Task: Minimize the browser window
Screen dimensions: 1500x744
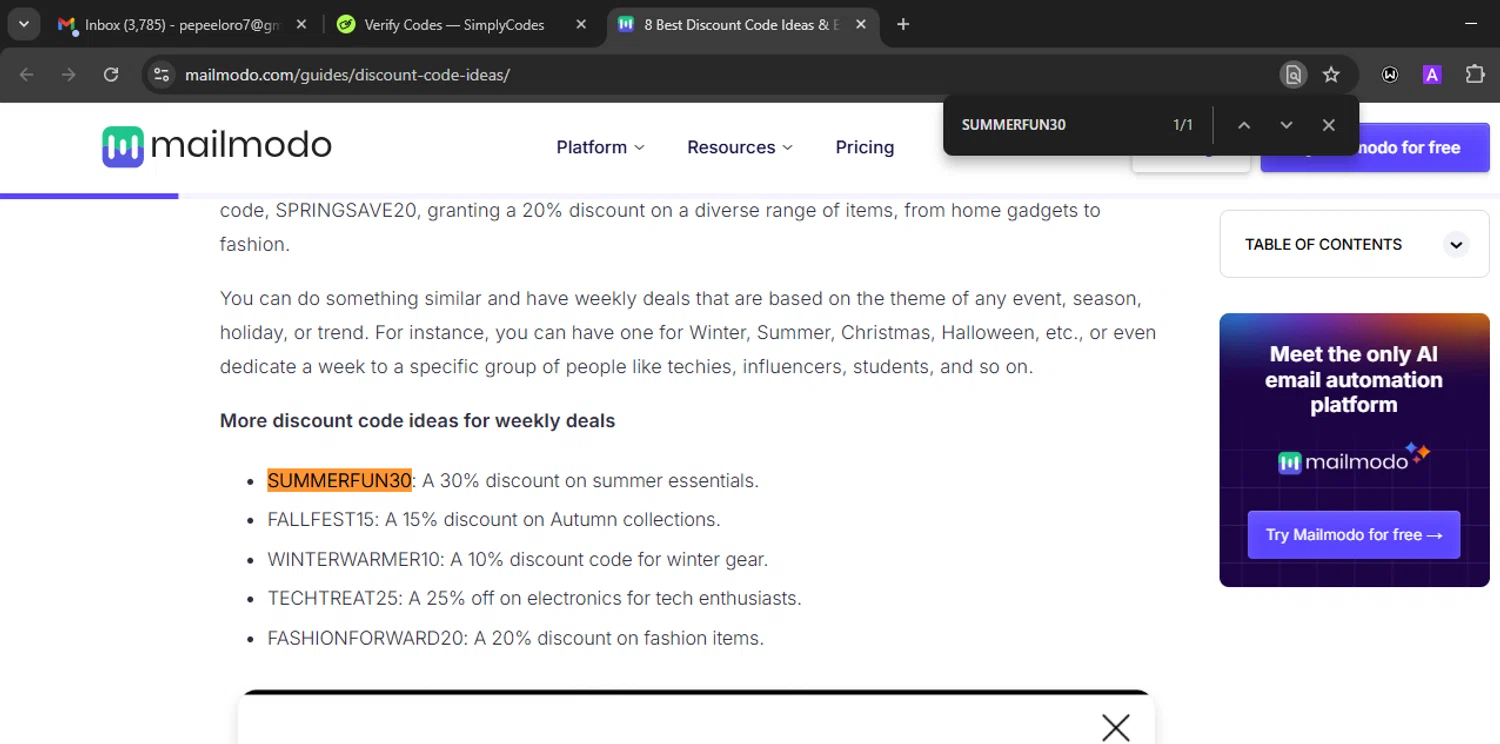Action: pyautogui.click(x=1470, y=24)
